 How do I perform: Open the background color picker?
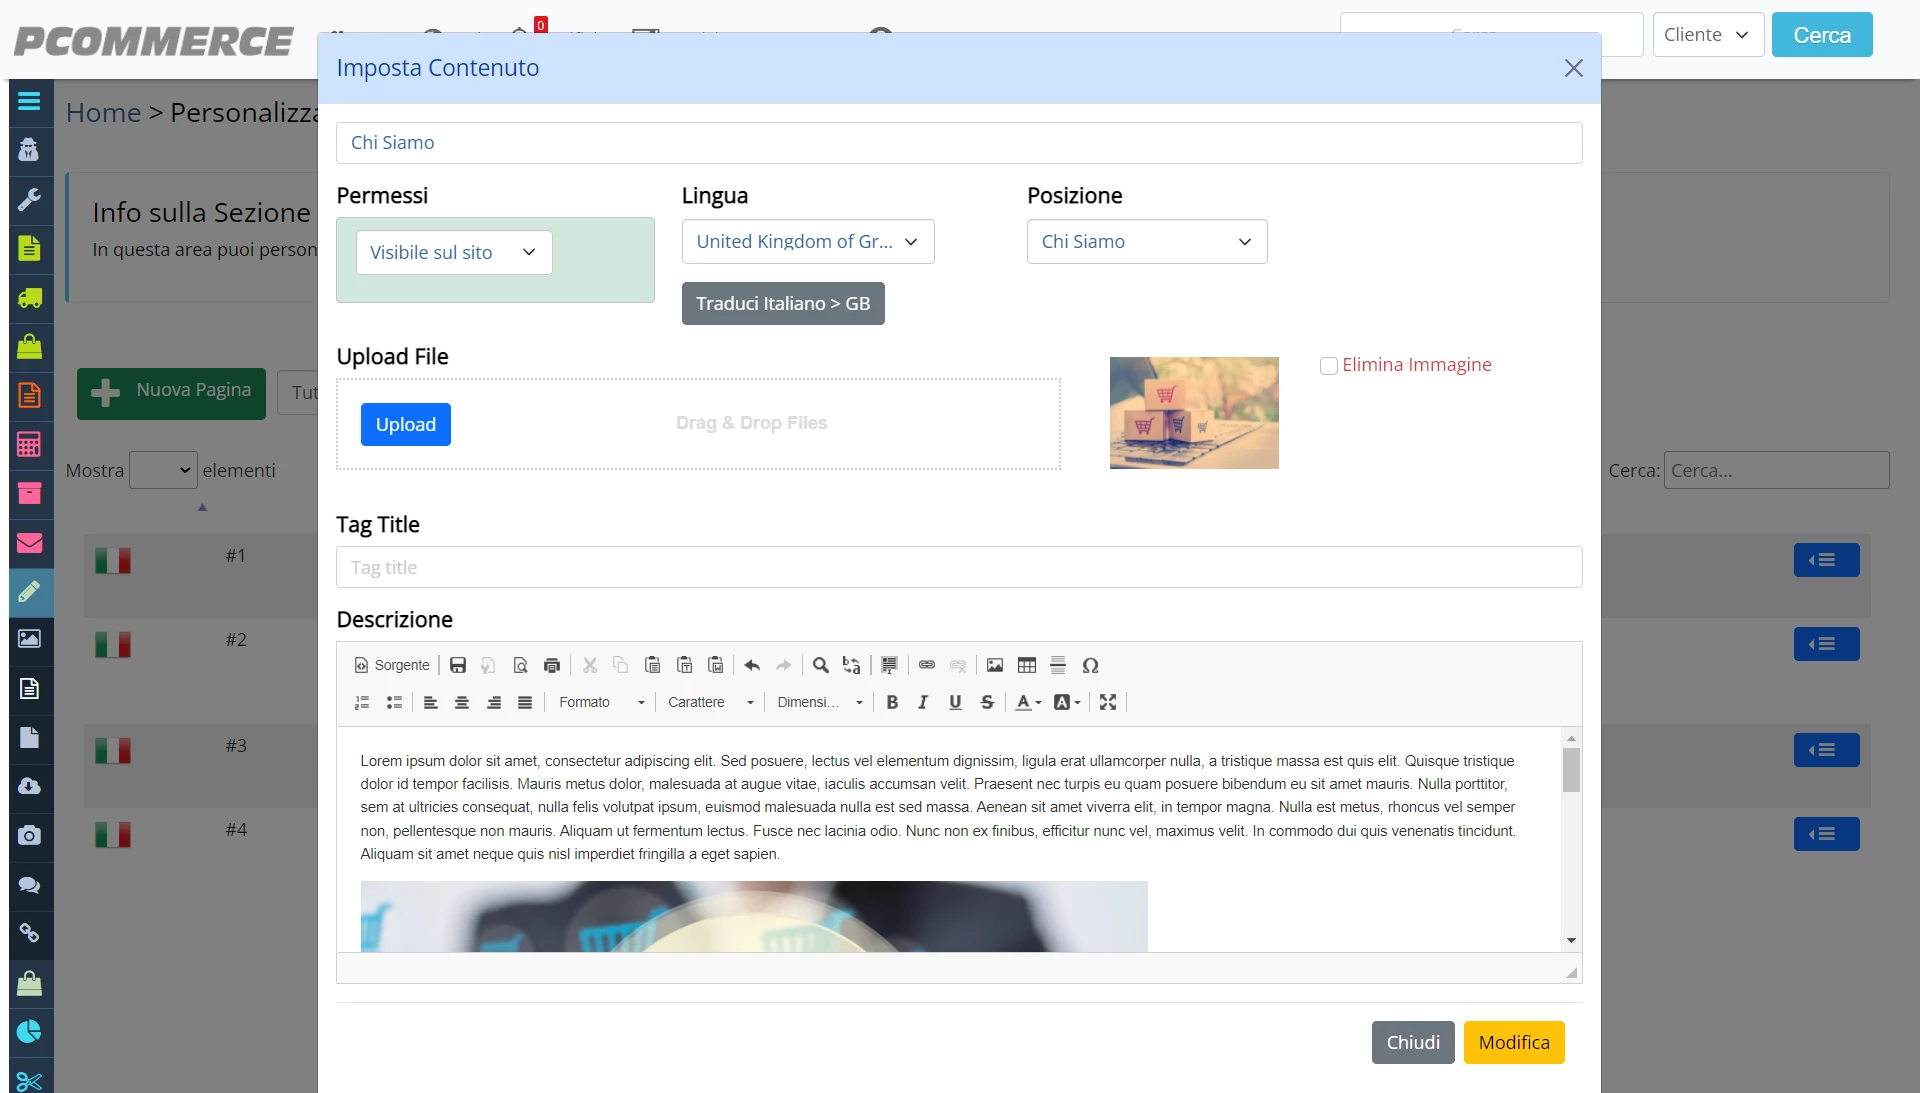coord(1067,702)
